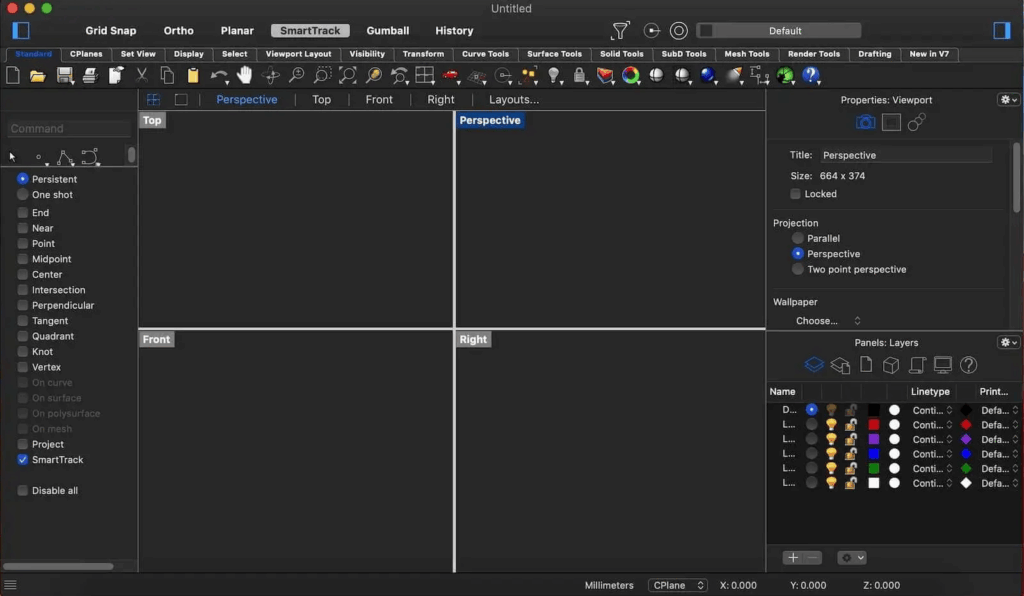Switch to the Front viewport tab
The height and width of the screenshot is (596, 1024).
click(x=379, y=99)
